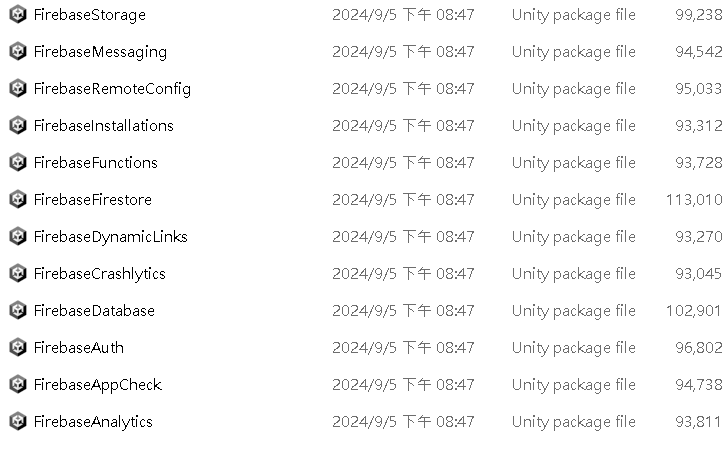The image size is (725, 466).
Task: Select the FirebaseFirestore file name
Action: [93, 200]
